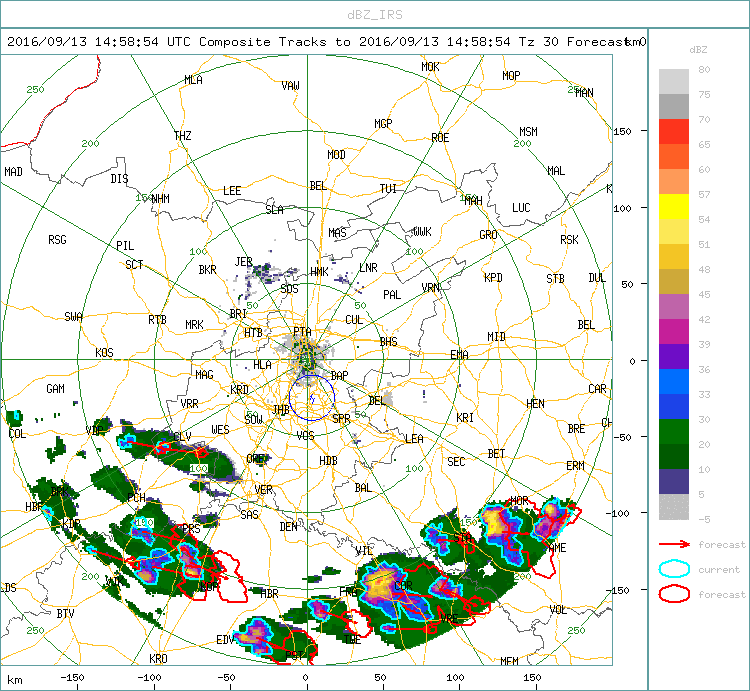Click the HEN station label
Screen dimensions: 750x691
point(535,404)
